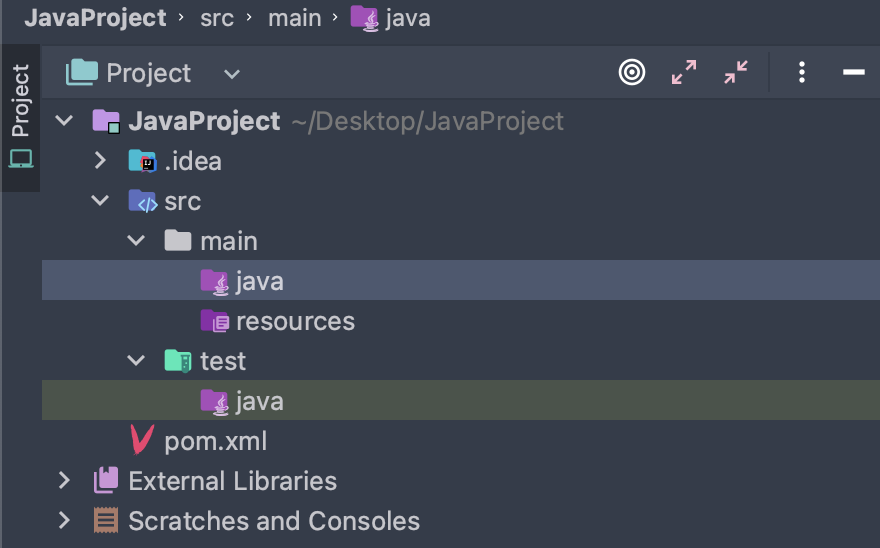Collapse the main folder
The height and width of the screenshot is (548, 880).
[x=136, y=241]
